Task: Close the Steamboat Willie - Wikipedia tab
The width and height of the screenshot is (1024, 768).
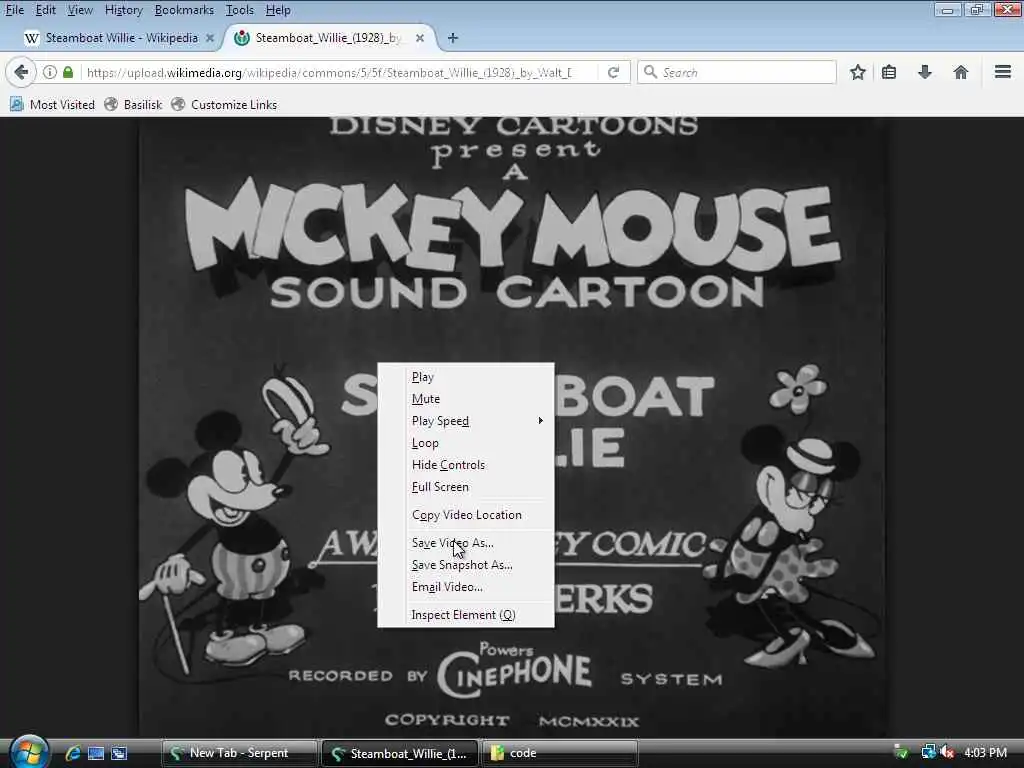Action: [210, 38]
